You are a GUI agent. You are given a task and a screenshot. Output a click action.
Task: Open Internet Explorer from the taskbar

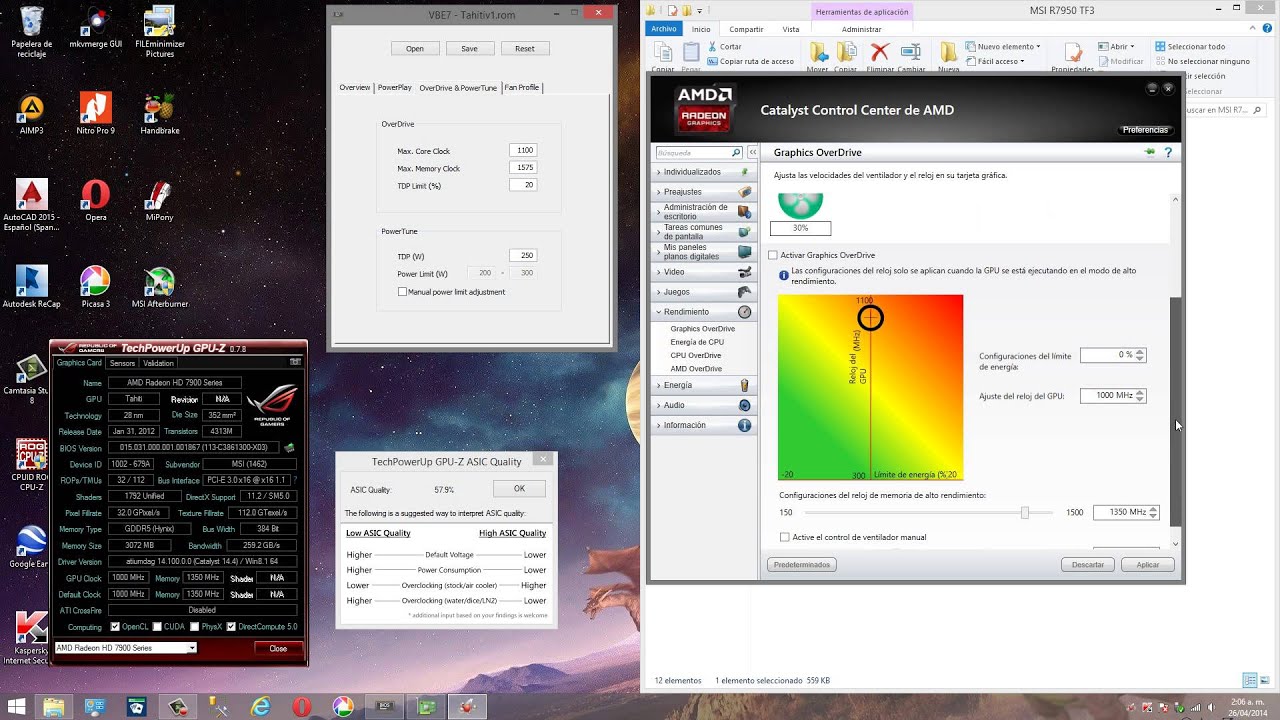tap(261, 706)
